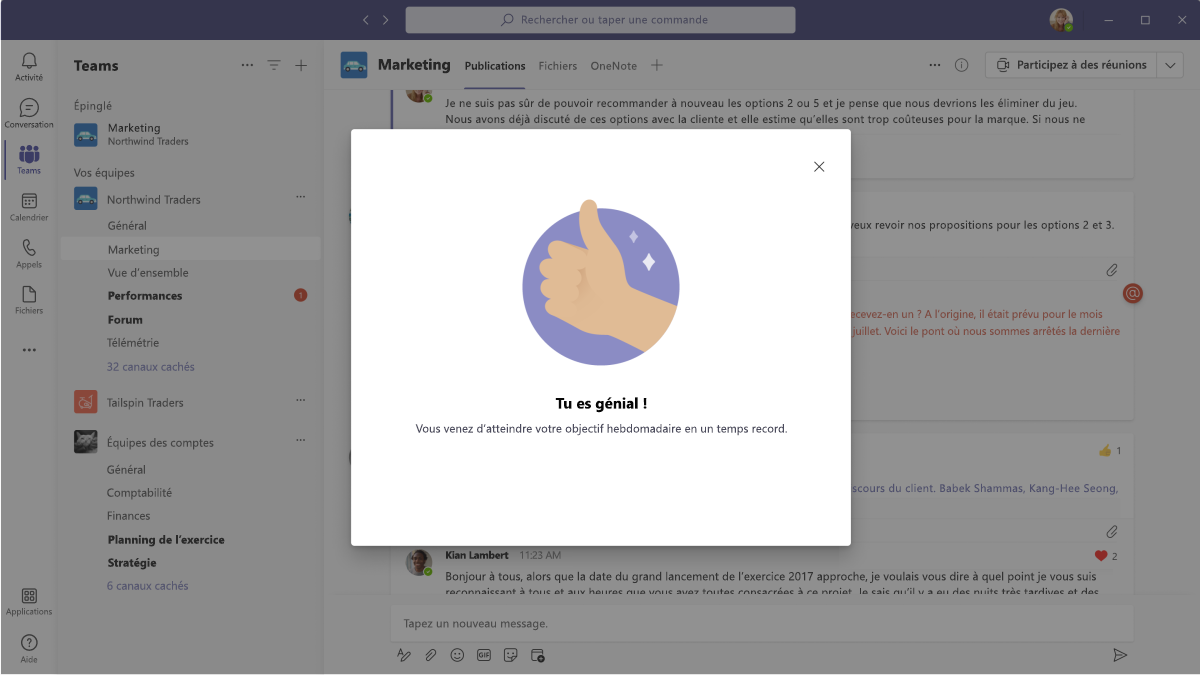Open channel info icon
This screenshot has height=675, width=1200.
[961, 65]
